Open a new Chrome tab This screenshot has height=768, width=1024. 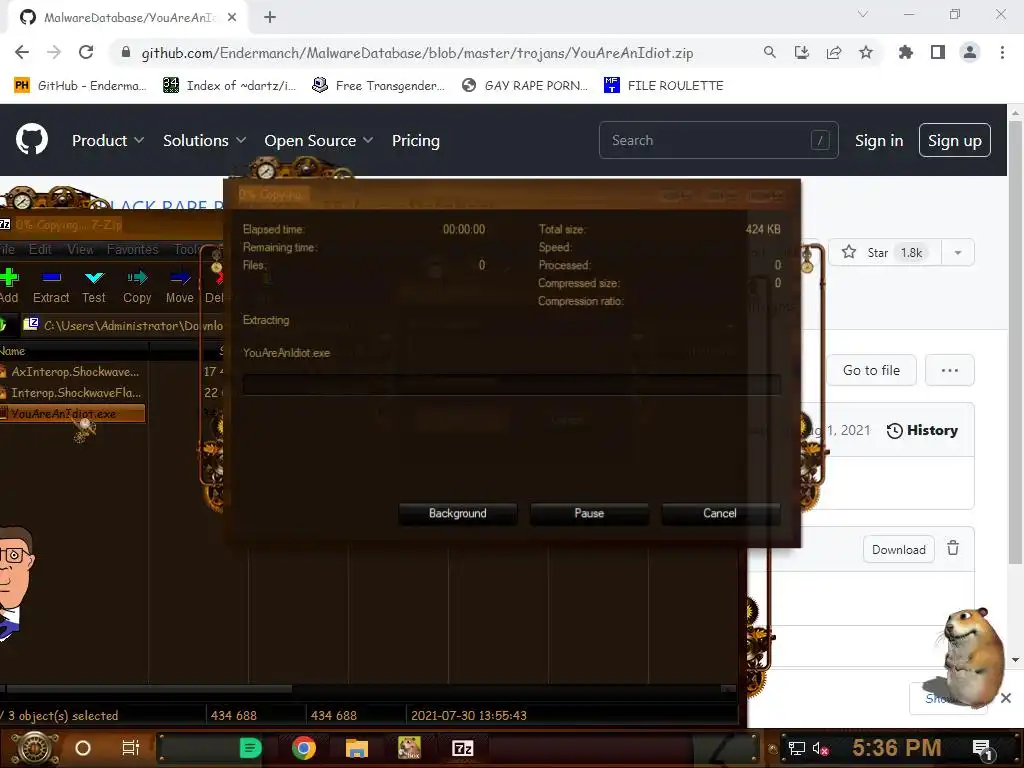click(x=270, y=17)
